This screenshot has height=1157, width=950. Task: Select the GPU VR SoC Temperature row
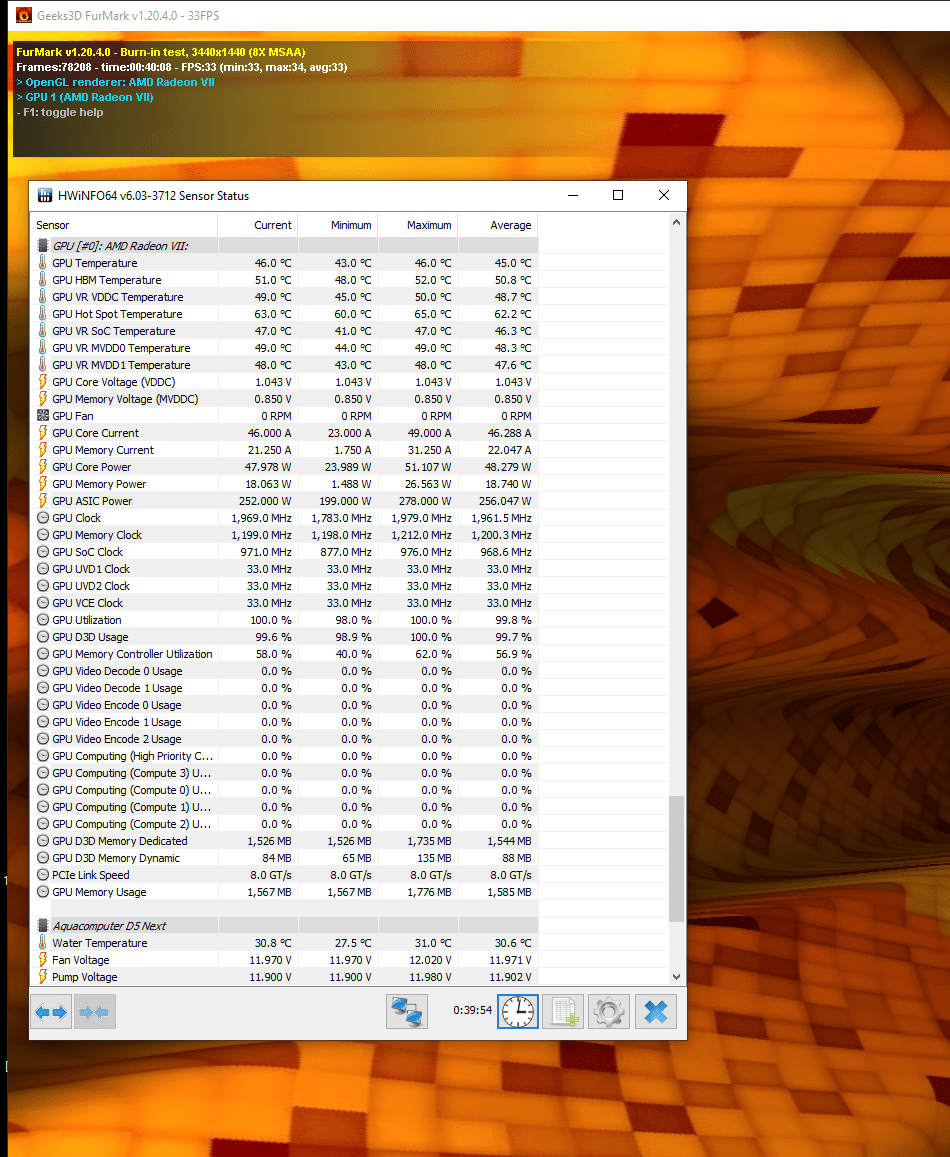(x=284, y=331)
